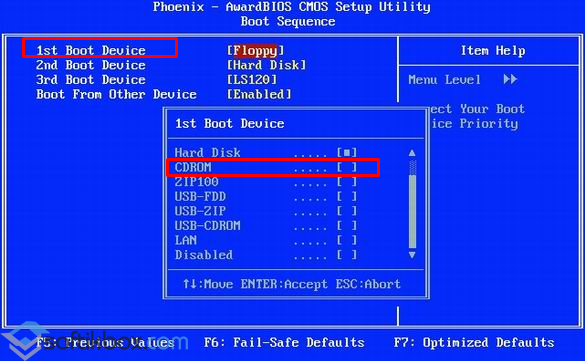Click the popup scrollbar down arrow

coord(412,255)
